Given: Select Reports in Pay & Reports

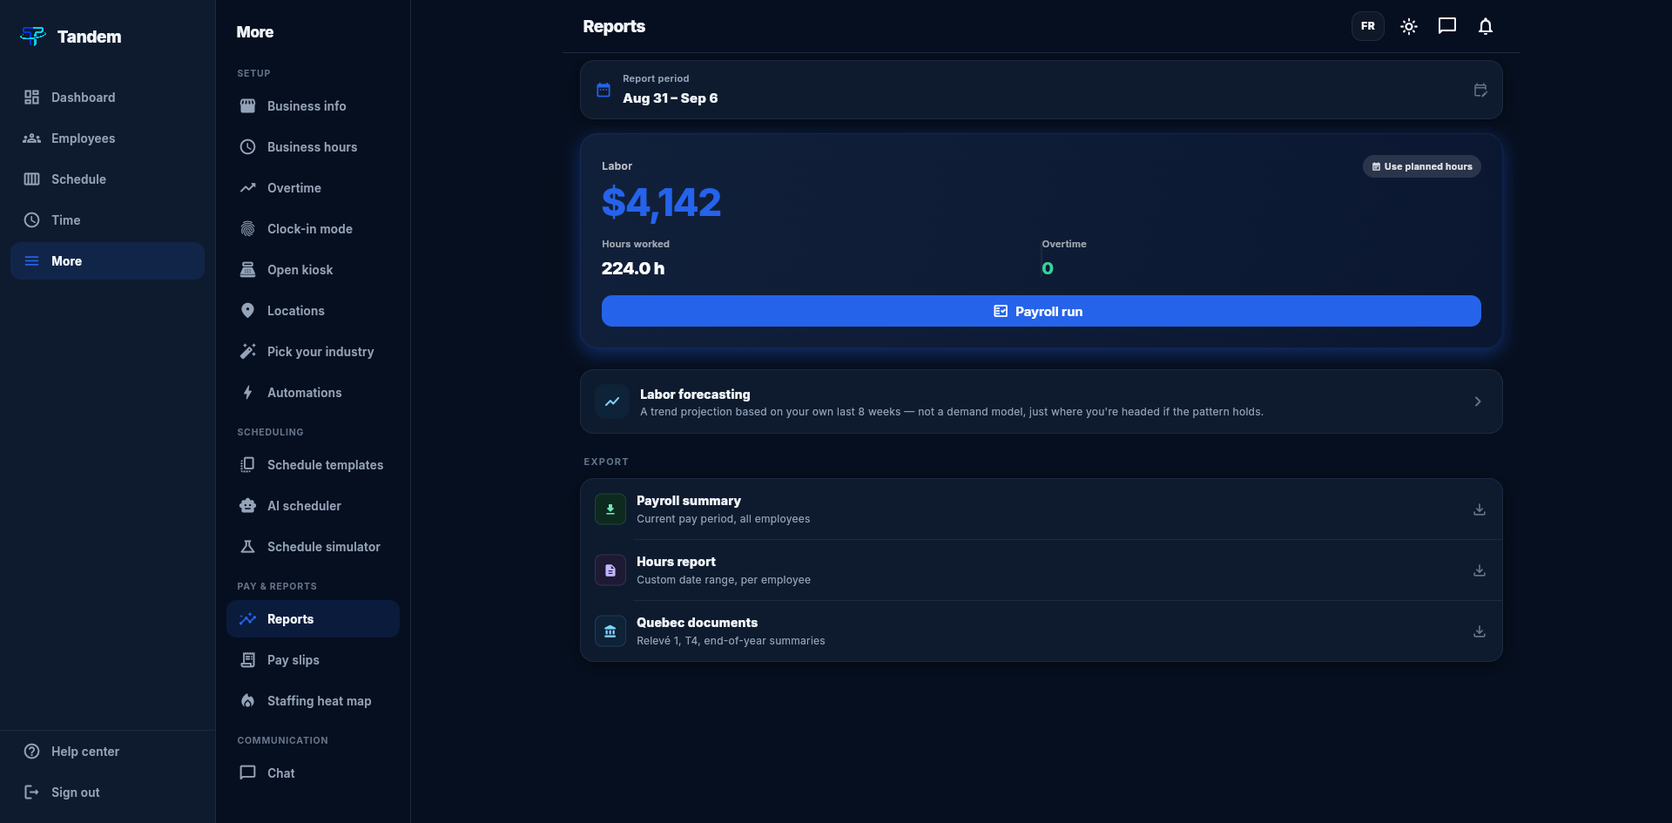Looking at the screenshot, I should (x=313, y=619).
